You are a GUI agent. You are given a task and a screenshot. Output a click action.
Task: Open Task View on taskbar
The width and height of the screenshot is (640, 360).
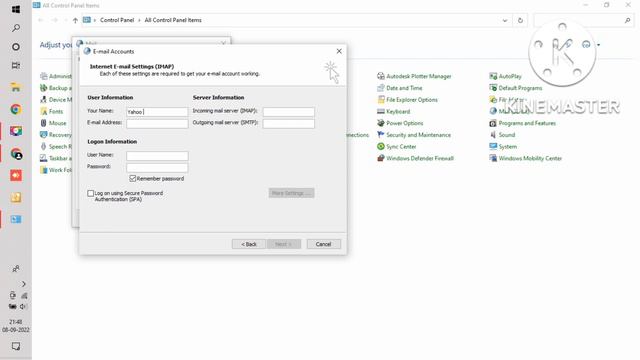(16, 65)
